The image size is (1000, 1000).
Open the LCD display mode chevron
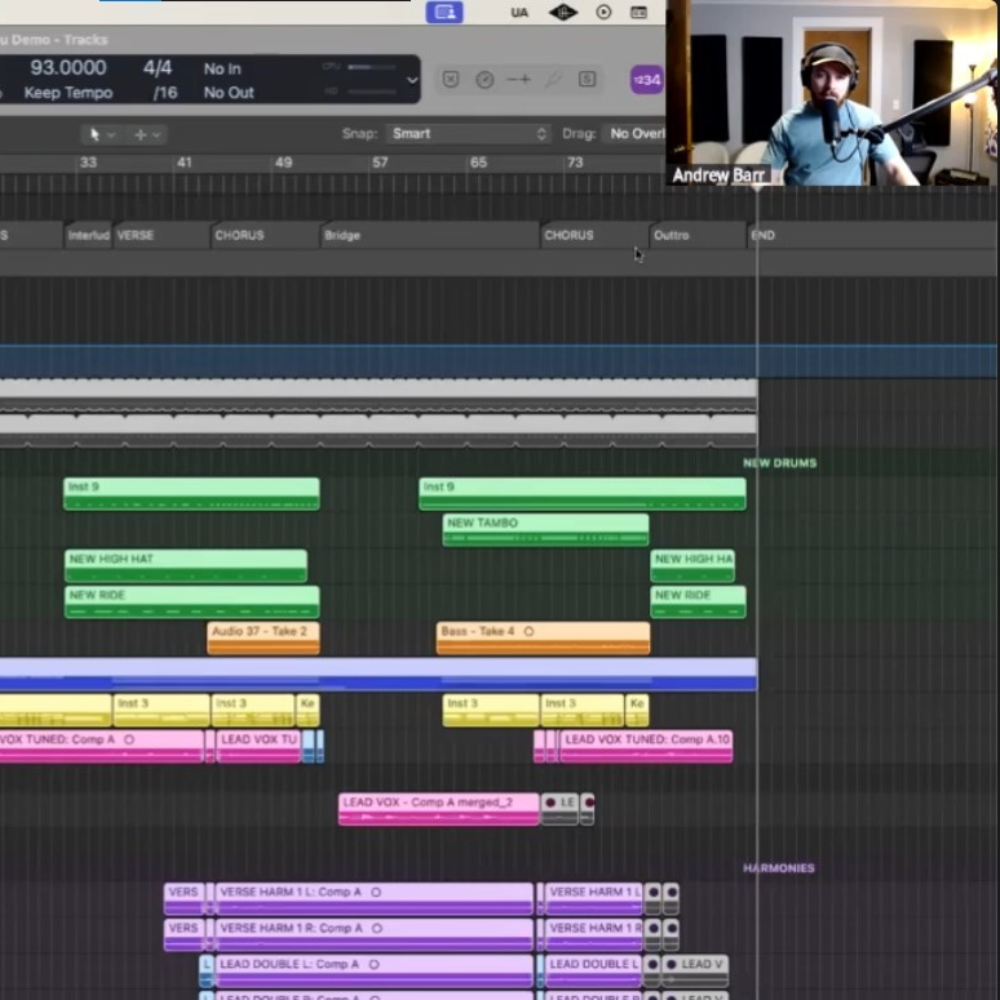pyautogui.click(x=411, y=80)
